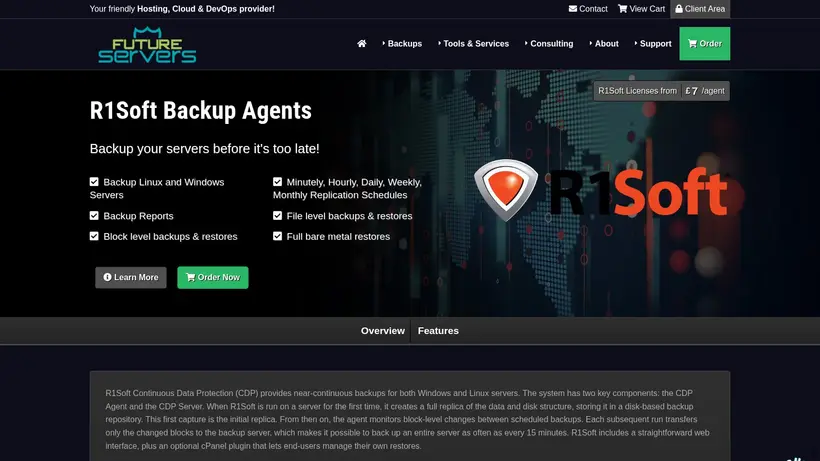This screenshot has width=820, height=461.
Task: Expand the Tools & Services menu
Action: 473,43
